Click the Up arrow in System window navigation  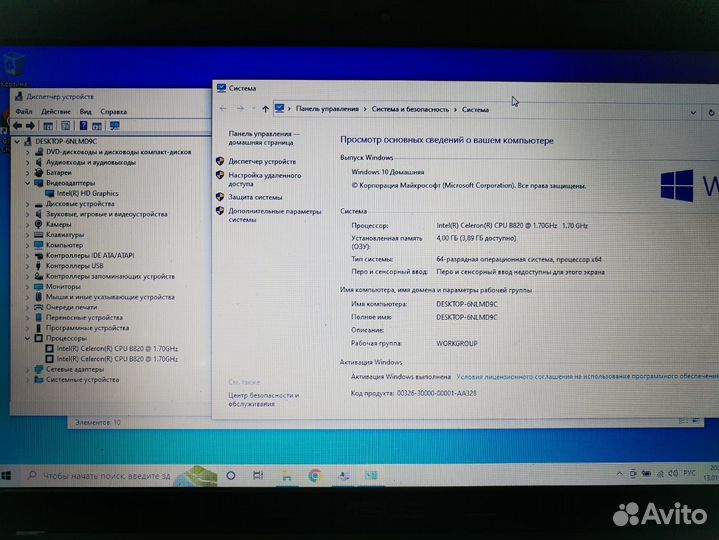(x=264, y=108)
